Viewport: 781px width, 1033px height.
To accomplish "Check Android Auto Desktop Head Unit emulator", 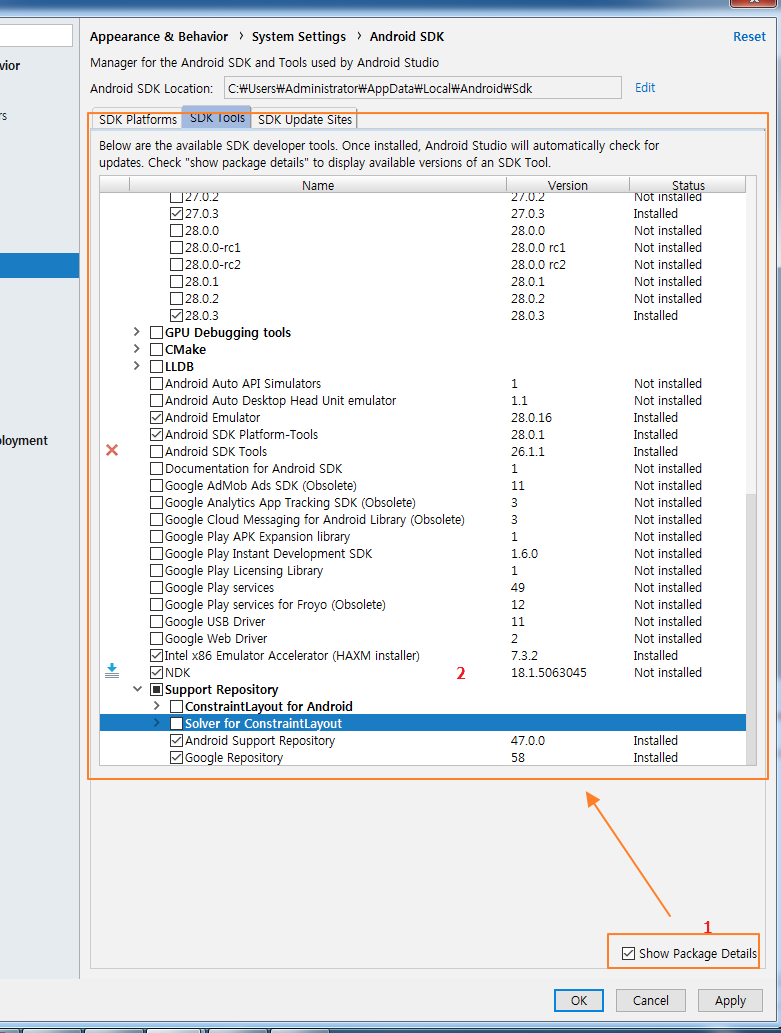I will point(156,401).
